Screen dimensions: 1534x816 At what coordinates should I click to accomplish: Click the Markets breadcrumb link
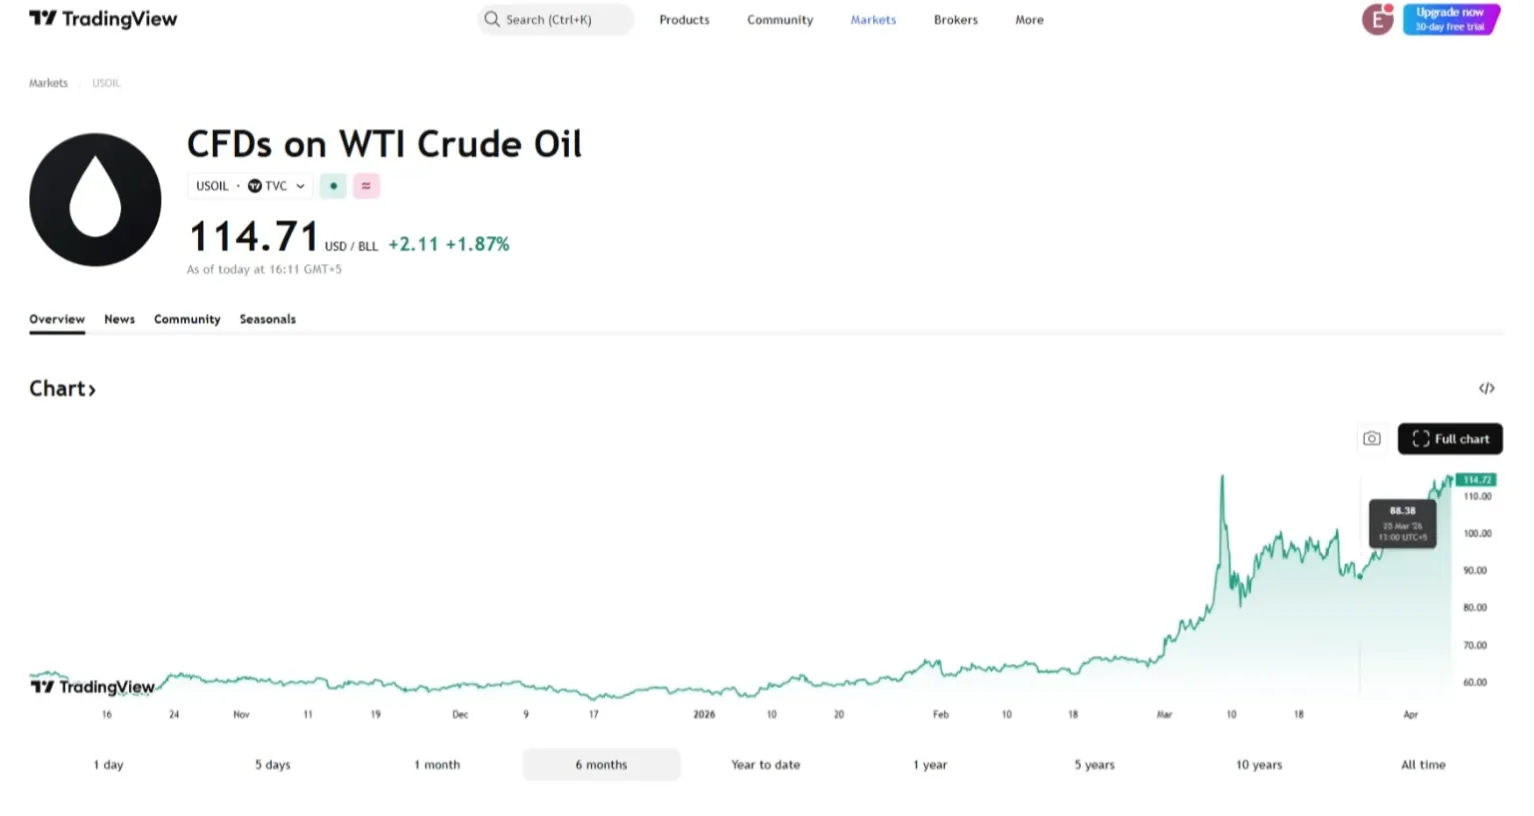click(x=48, y=83)
